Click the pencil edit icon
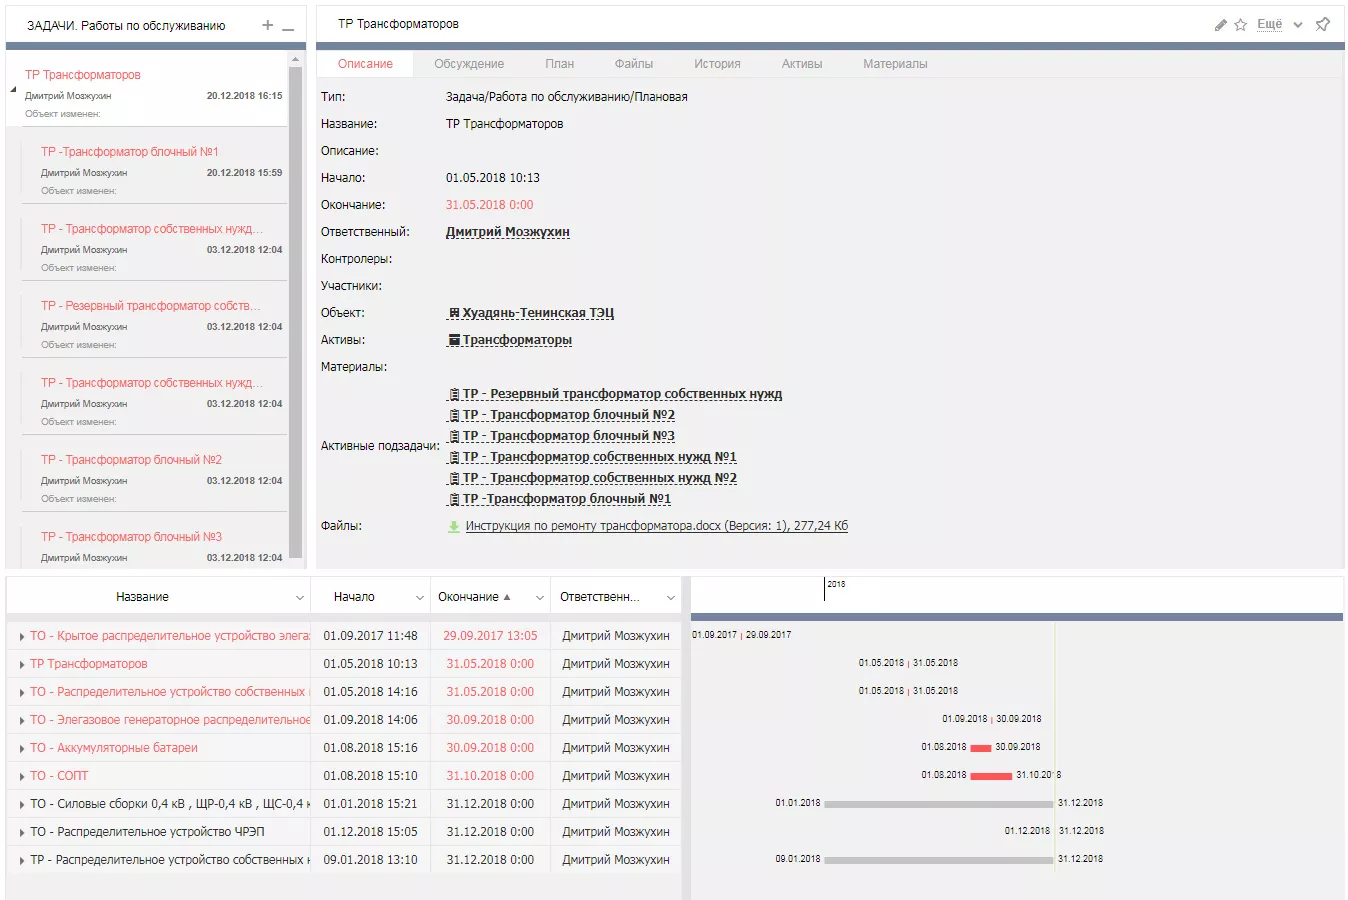Image resolution: width=1348 pixels, height=900 pixels. click(x=1220, y=25)
